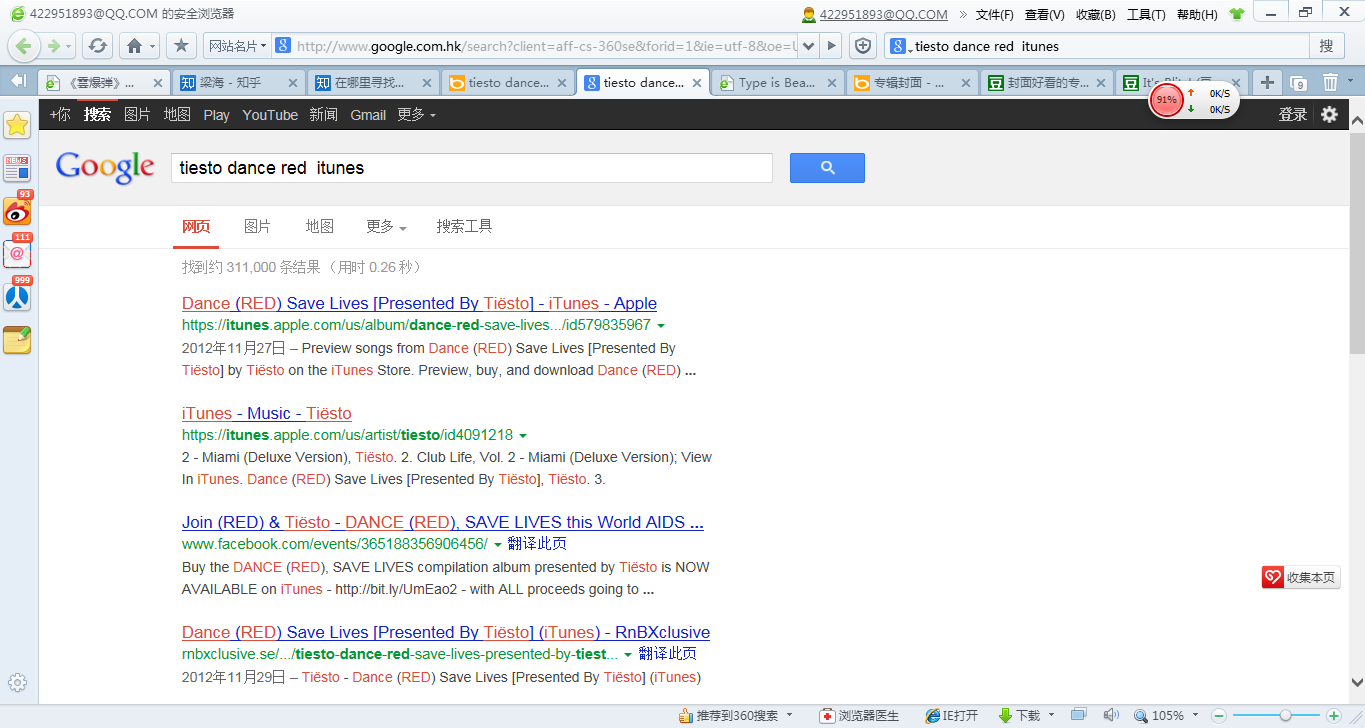Click the 91% memory accelerator ball
Viewport: 1365px width, 728px height.
coord(1166,100)
